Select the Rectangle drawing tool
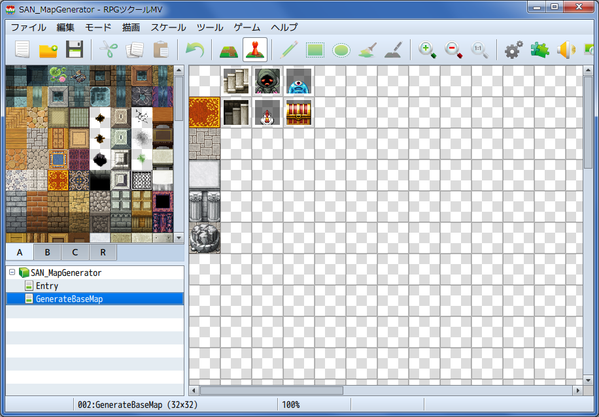The width and height of the screenshot is (599, 417). [x=315, y=50]
